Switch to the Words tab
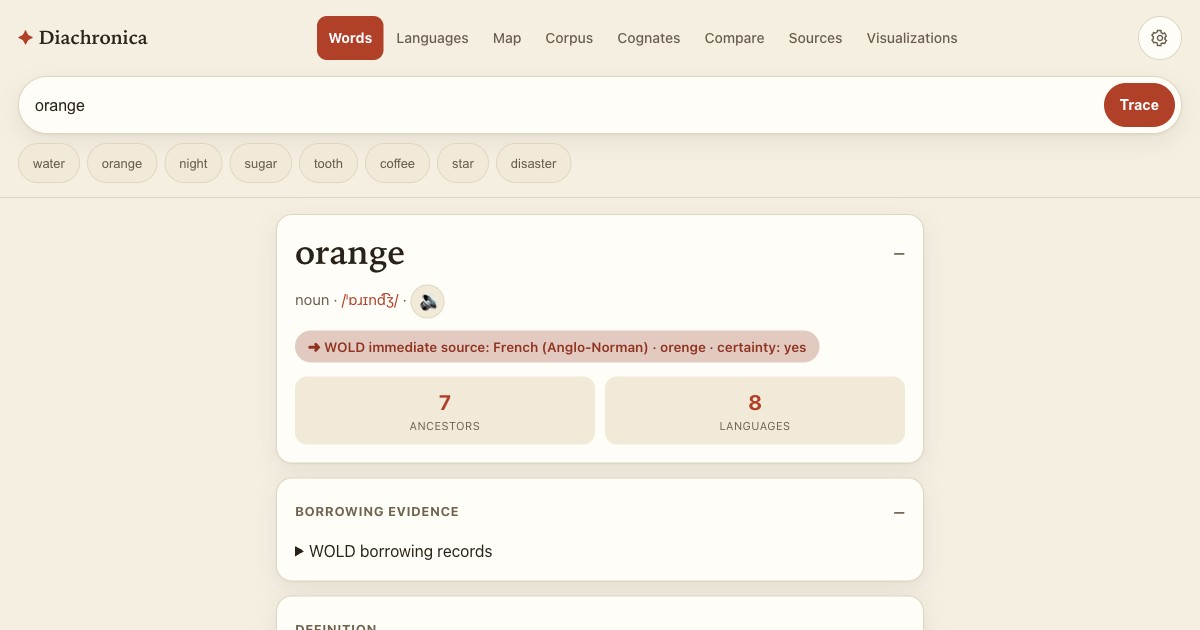This screenshot has height=630, width=1200. pos(350,38)
